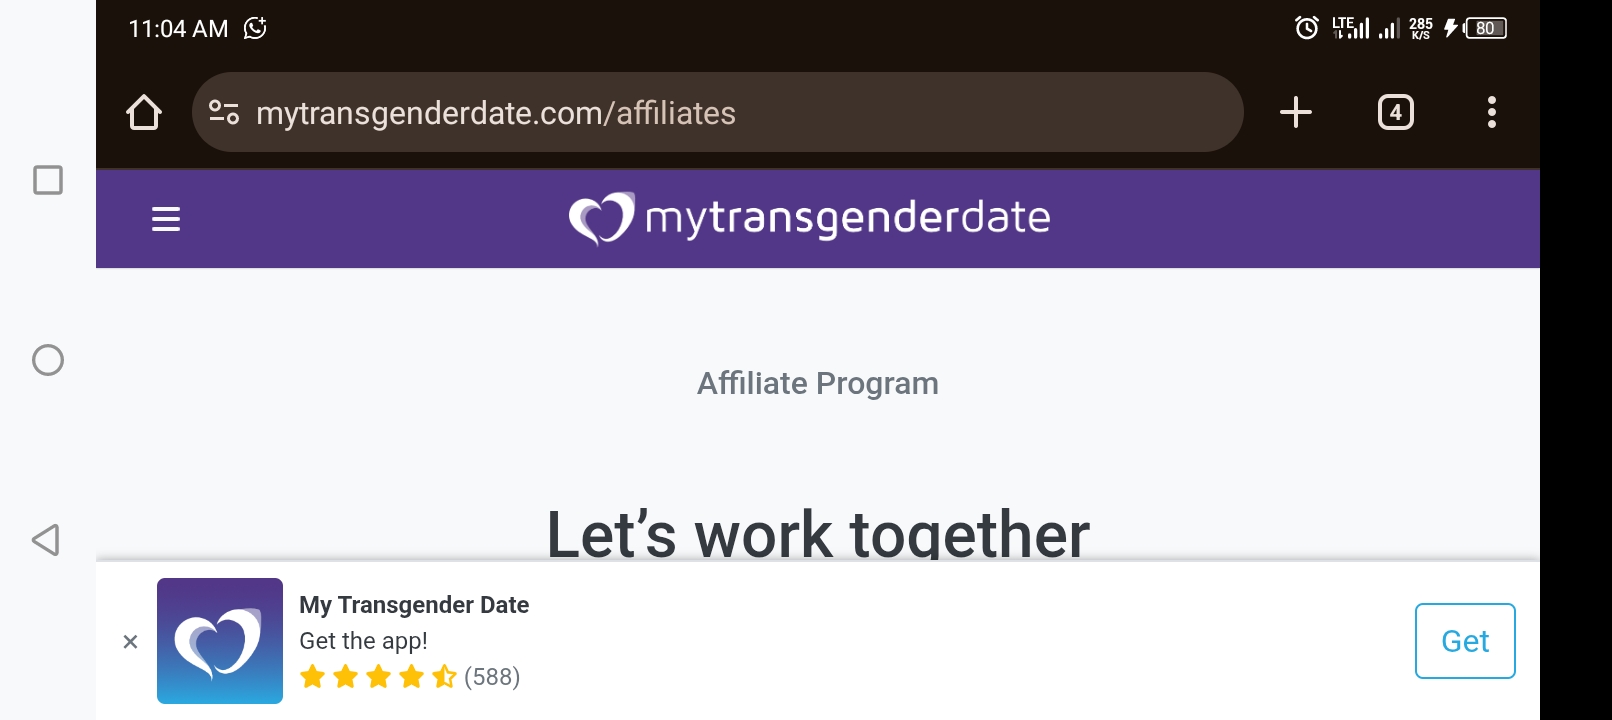The height and width of the screenshot is (720, 1612).
Task: Open a new tab with plus icon
Action: pyautogui.click(x=1296, y=112)
